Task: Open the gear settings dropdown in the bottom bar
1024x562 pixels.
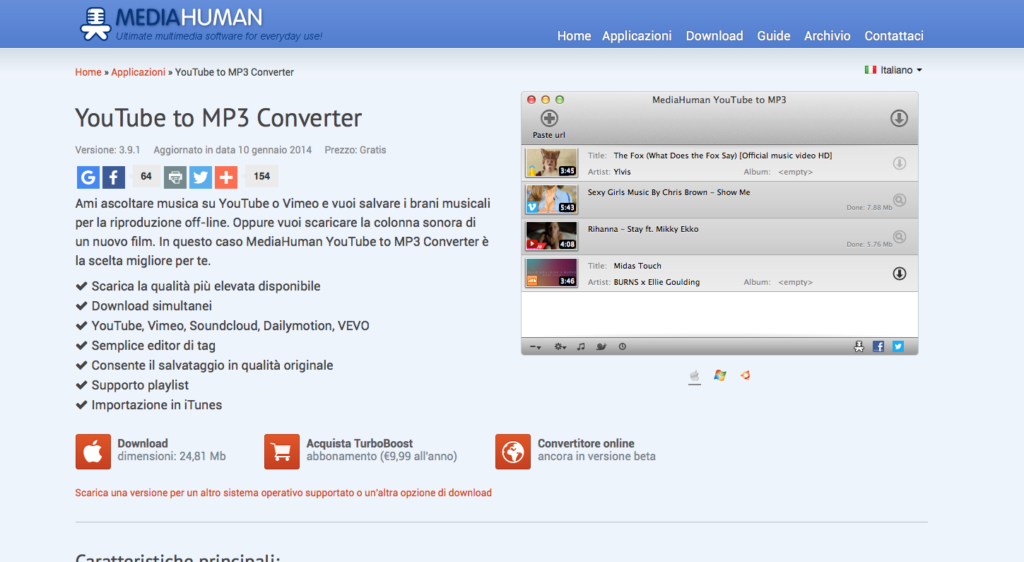Action: [x=560, y=347]
